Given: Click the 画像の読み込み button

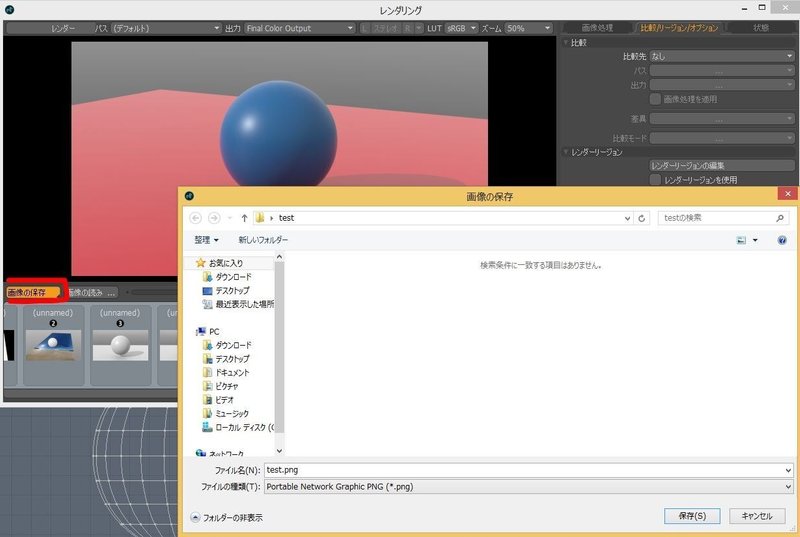Looking at the screenshot, I should (92, 292).
